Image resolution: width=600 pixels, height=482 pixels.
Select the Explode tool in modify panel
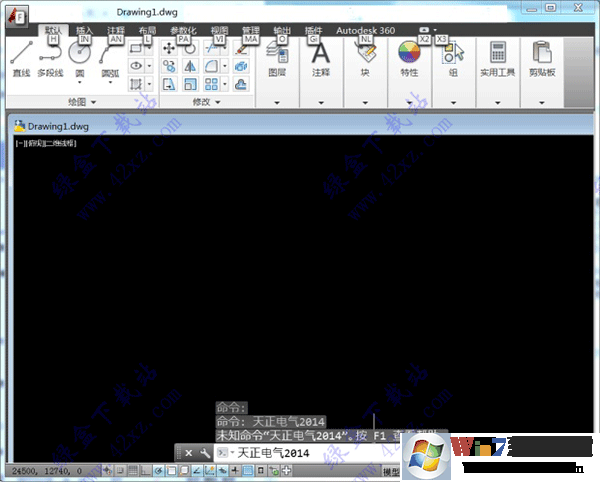(241, 66)
